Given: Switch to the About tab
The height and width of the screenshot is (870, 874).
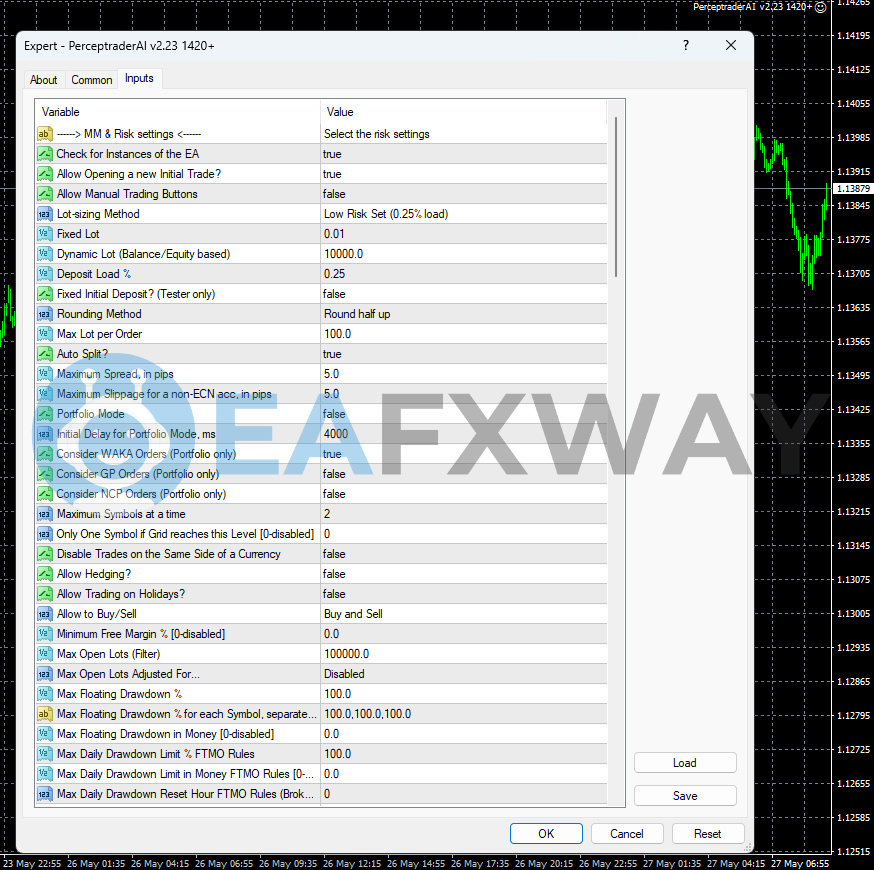Looking at the screenshot, I should pos(43,80).
